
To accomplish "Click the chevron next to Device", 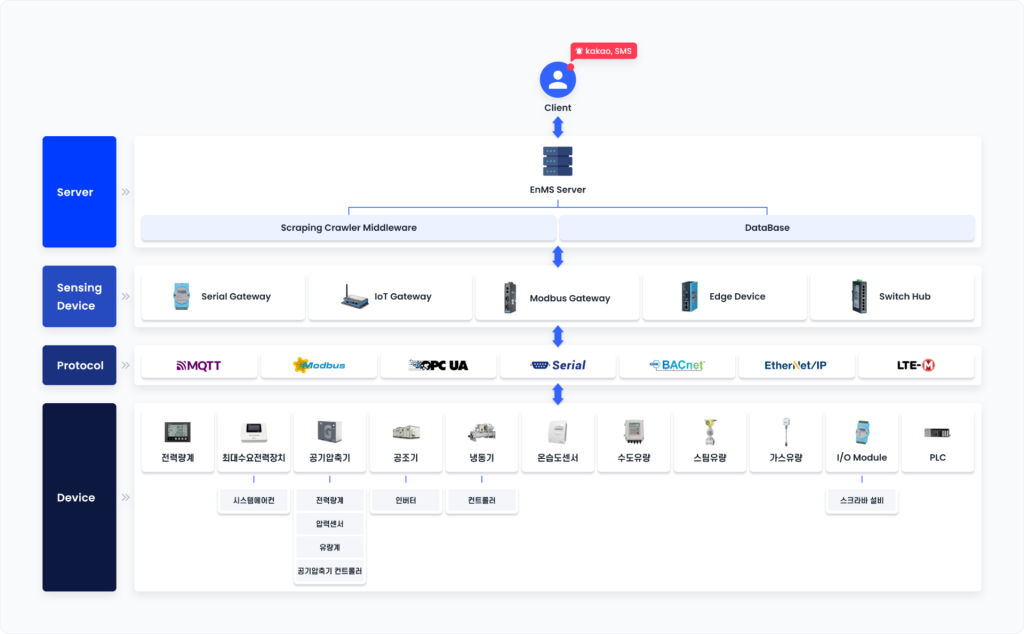I will [125, 498].
